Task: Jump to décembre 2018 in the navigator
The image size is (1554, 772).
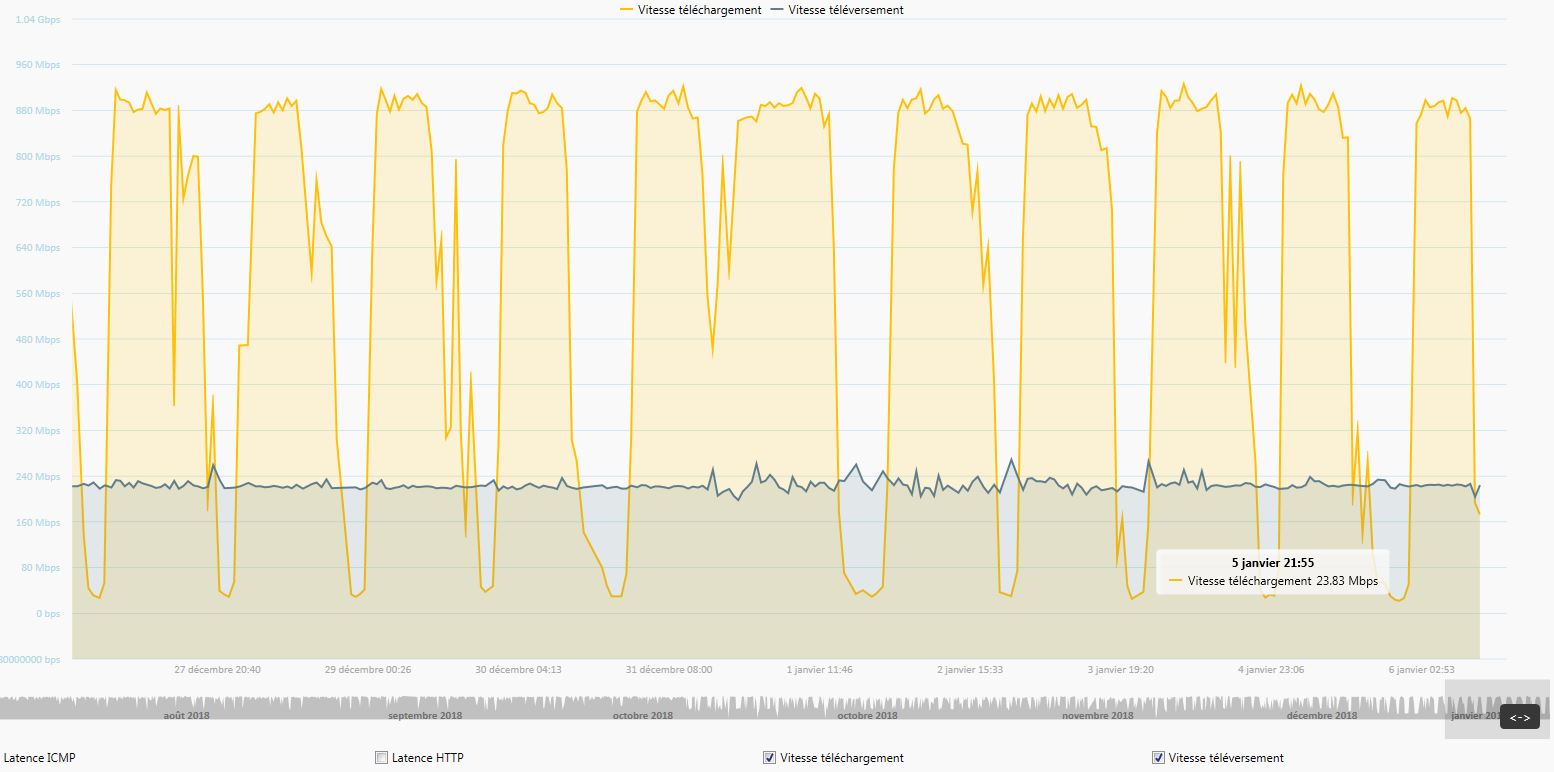Action: [x=1321, y=715]
